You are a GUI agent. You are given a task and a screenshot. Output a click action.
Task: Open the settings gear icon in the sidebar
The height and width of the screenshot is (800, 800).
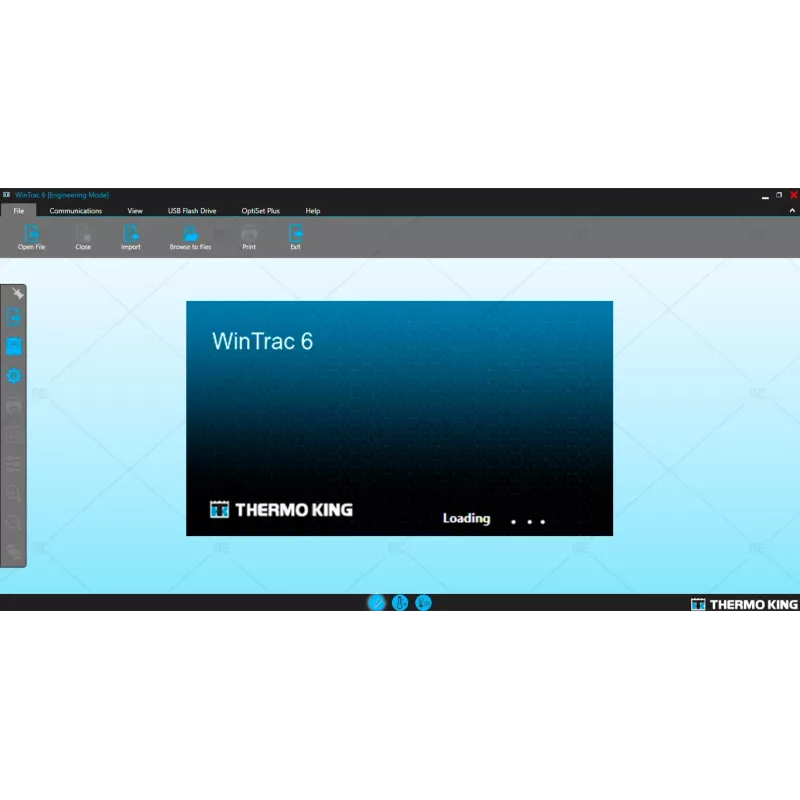coord(12,375)
